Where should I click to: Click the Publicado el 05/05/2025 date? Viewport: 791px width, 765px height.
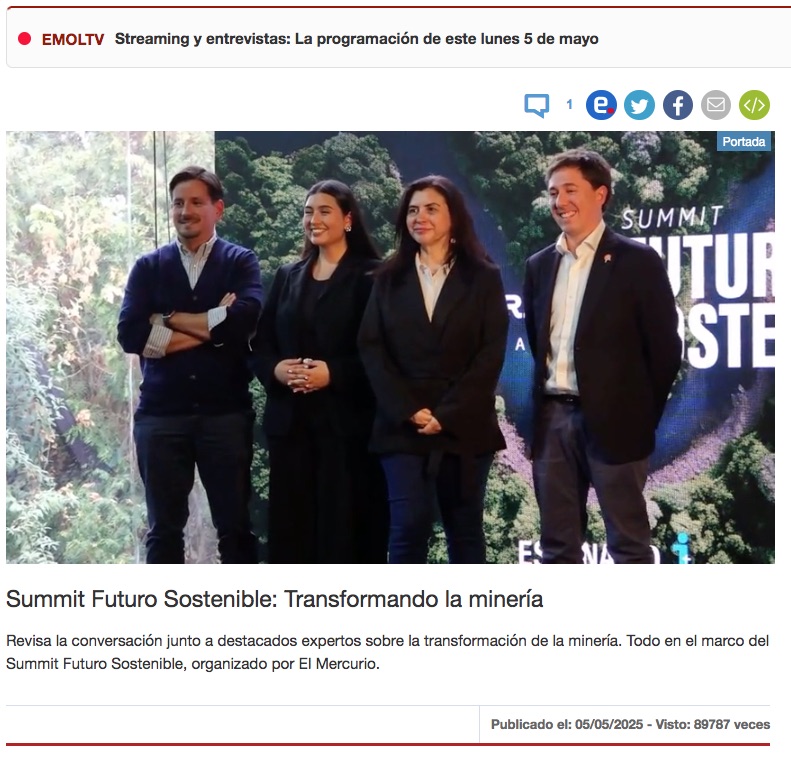[567, 724]
